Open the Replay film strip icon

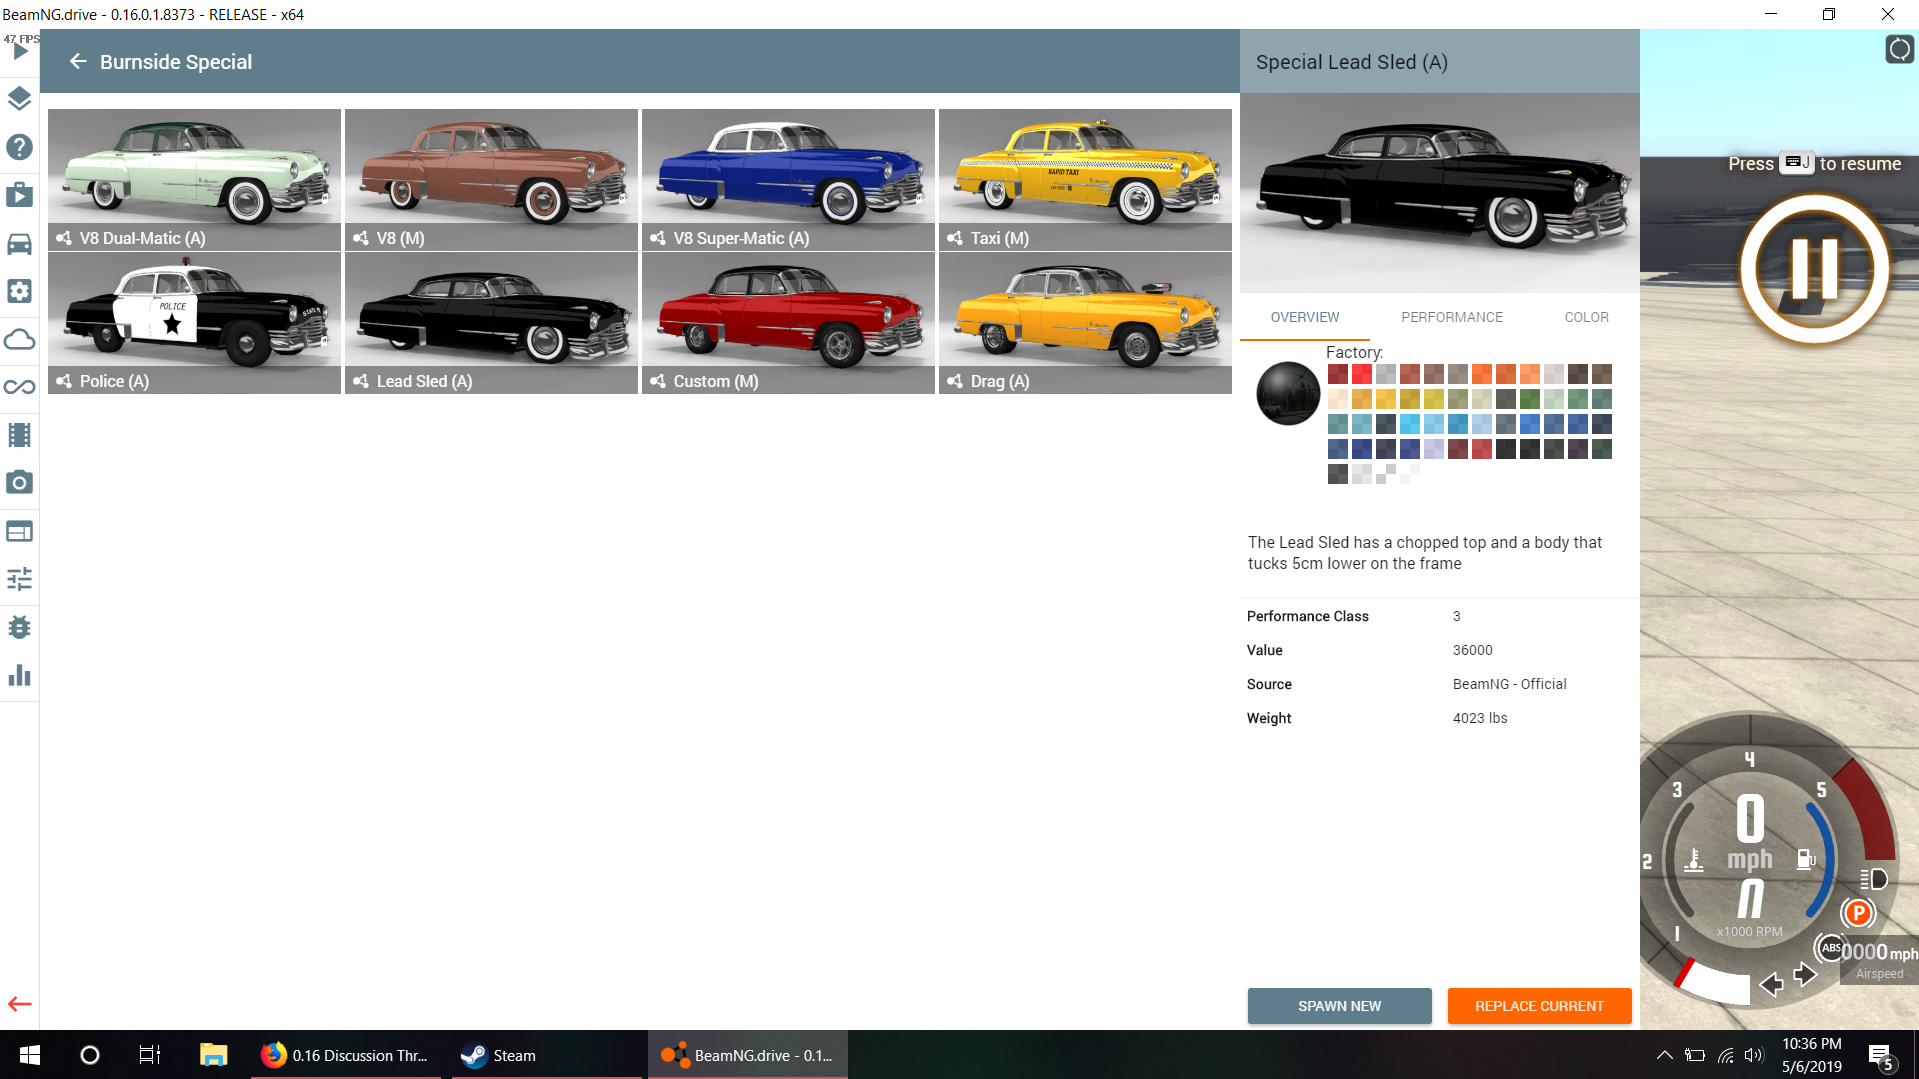coord(19,435)
